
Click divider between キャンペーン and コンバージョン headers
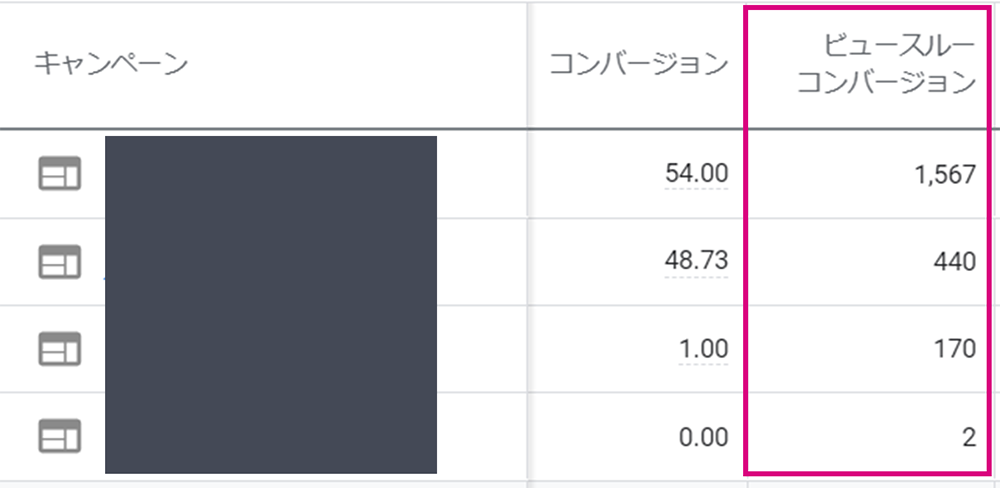pos(527,64)
